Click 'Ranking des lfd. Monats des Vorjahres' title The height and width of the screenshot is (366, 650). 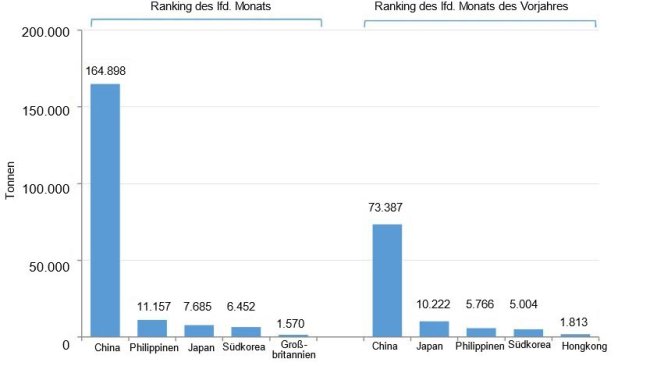pos(471,6)
